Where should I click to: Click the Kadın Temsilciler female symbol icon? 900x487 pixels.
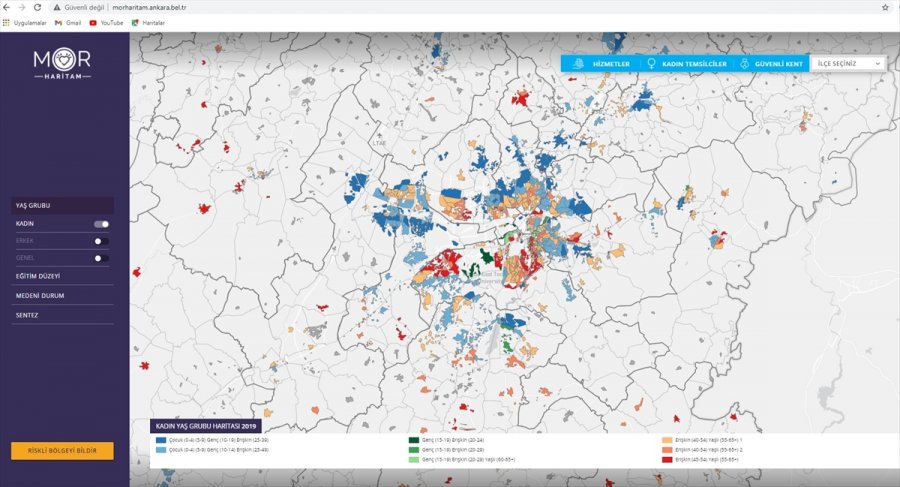[652, 63]
